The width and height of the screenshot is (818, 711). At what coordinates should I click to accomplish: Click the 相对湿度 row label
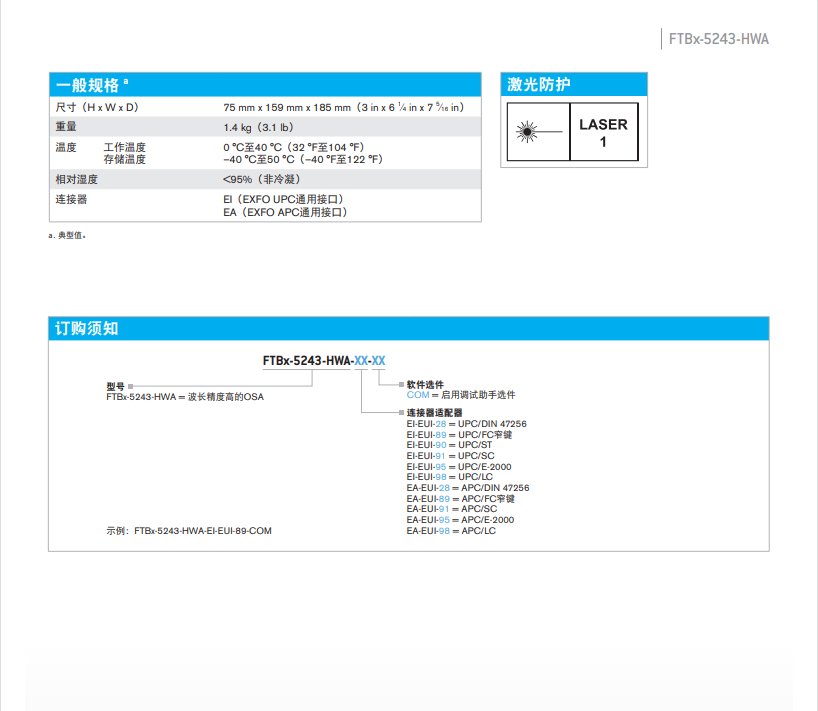tap(77, 179)
